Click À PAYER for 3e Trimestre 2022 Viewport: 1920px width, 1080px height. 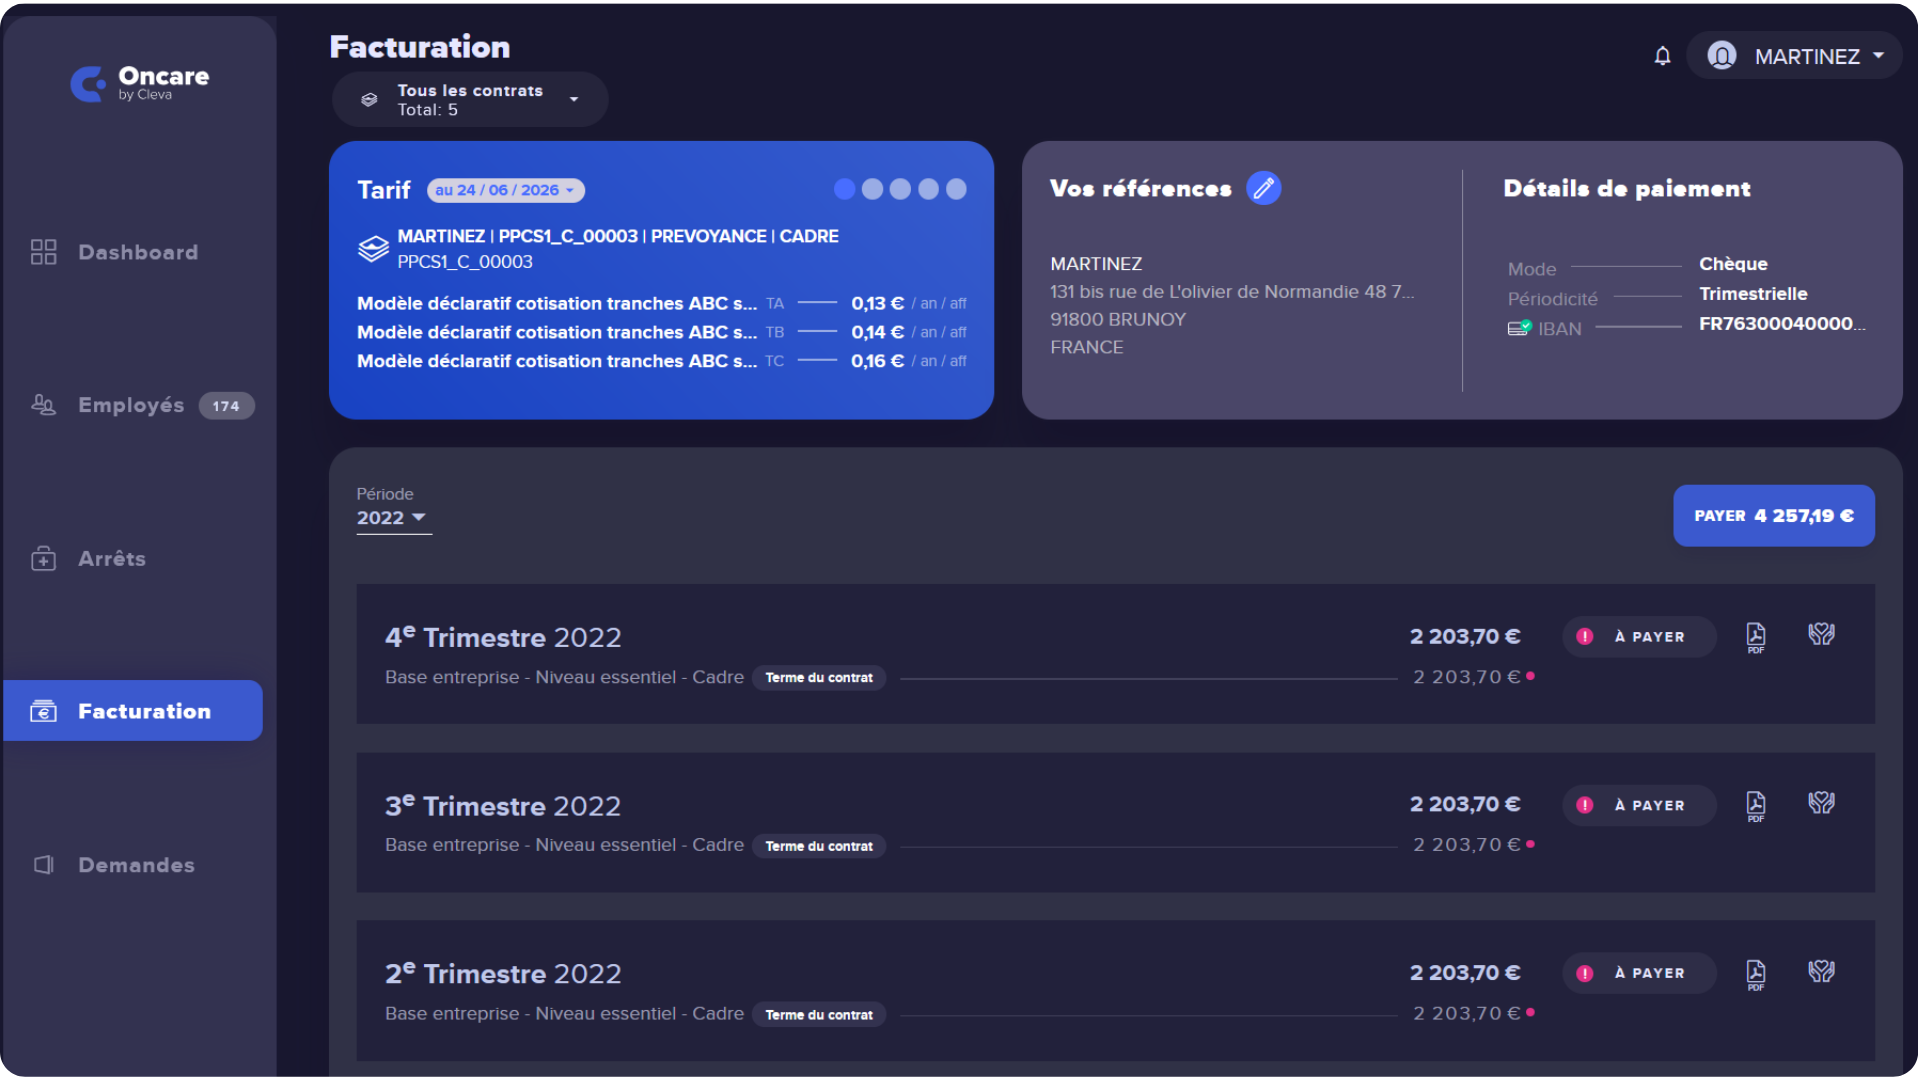point(1639,806)
